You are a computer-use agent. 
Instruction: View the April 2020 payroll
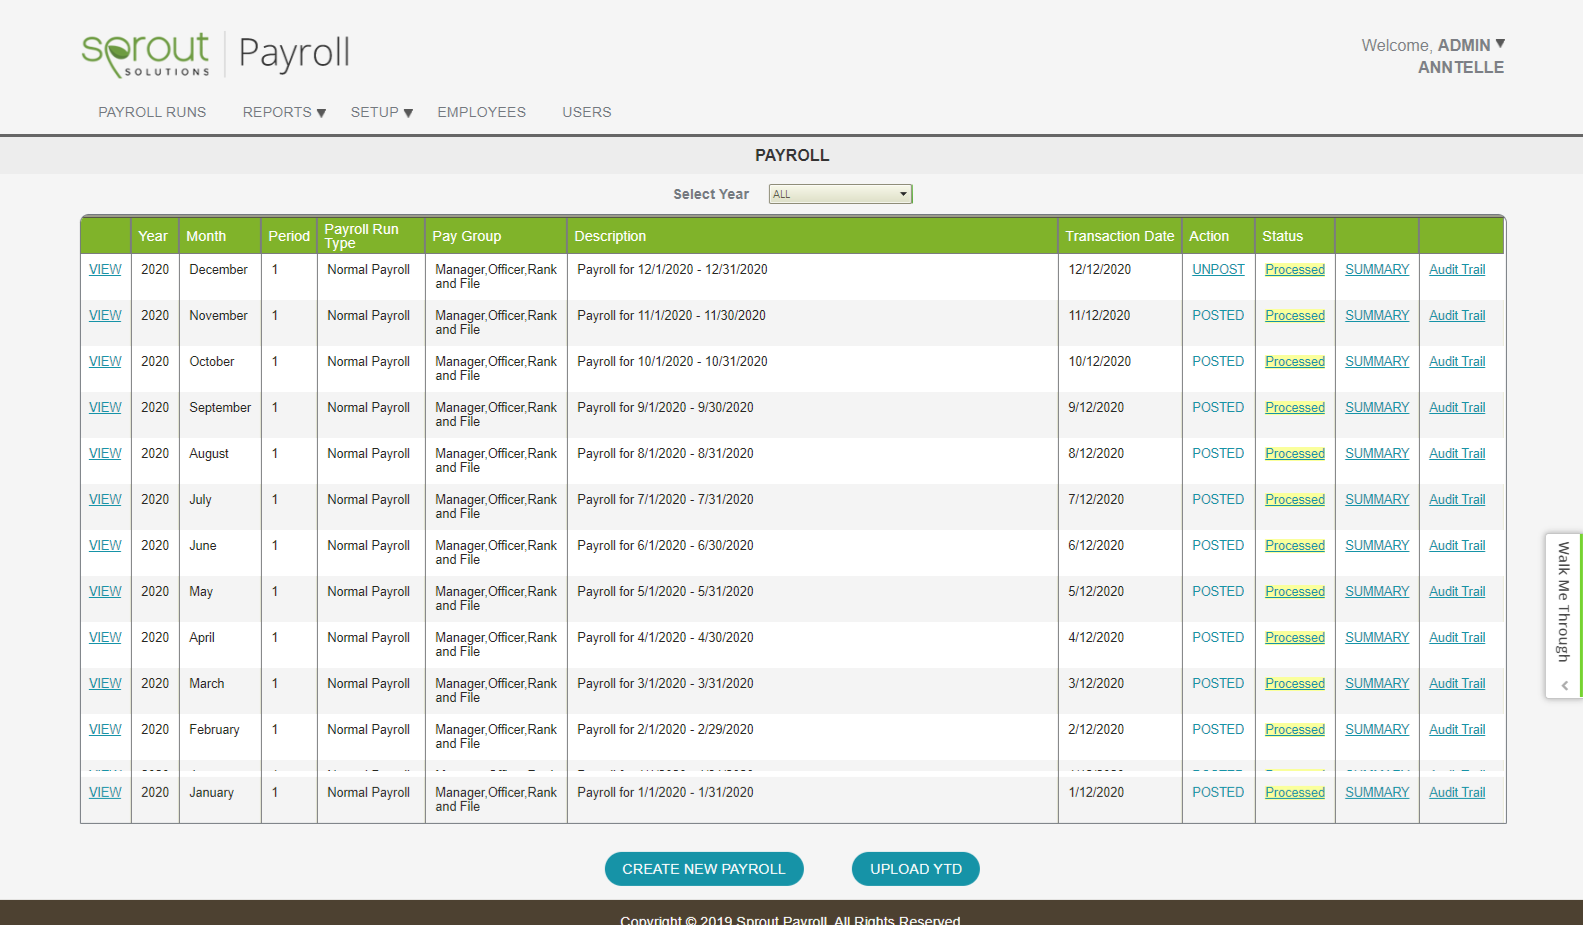[105, 637]
